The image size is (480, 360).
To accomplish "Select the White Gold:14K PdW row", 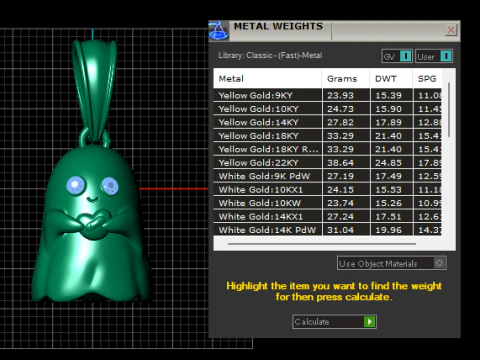I will pos(327,230).
